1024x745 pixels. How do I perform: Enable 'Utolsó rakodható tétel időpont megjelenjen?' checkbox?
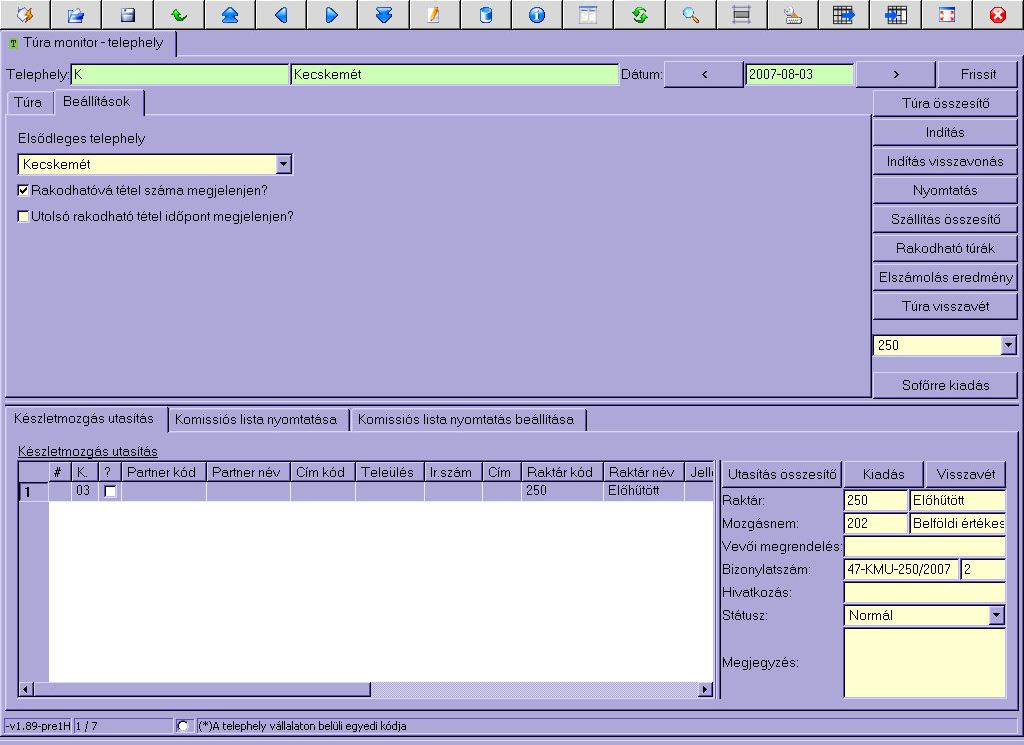pos(24,216)
